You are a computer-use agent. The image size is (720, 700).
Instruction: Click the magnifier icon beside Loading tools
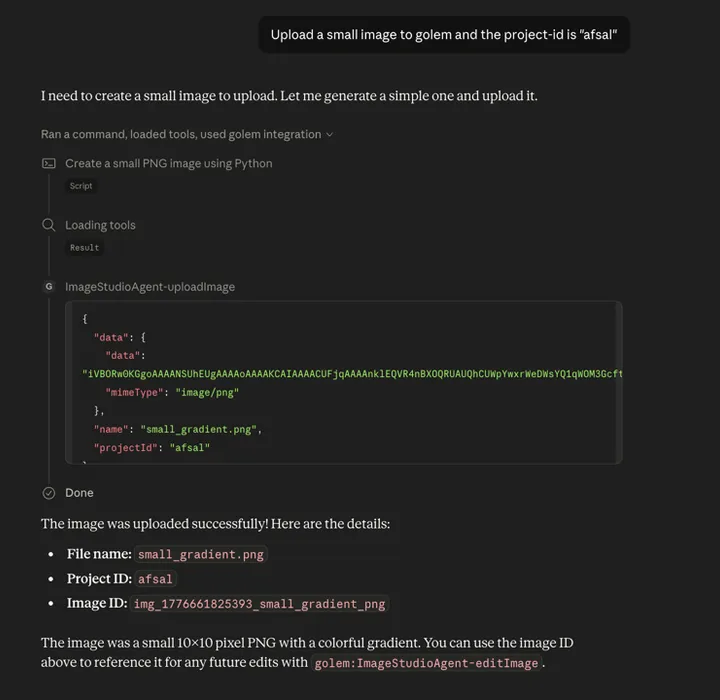coord(48,225)
